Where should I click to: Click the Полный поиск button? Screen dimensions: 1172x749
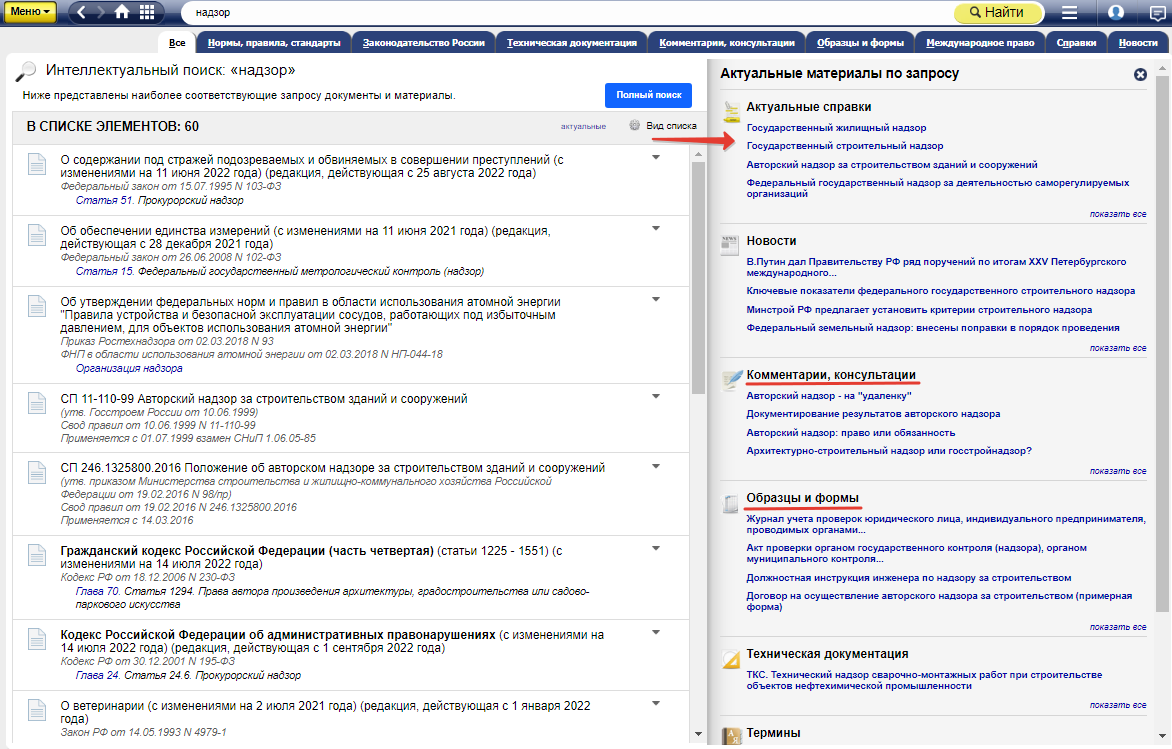pos(648,95)
